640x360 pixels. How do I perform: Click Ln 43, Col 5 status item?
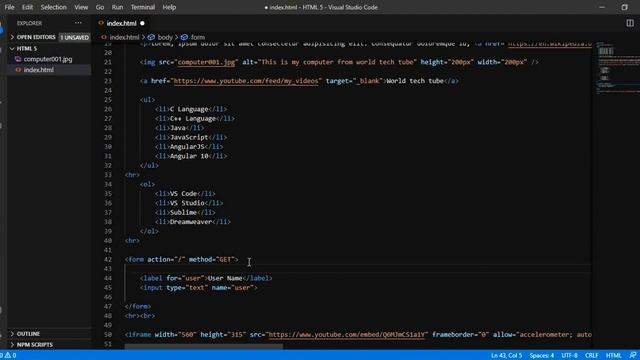506,355
